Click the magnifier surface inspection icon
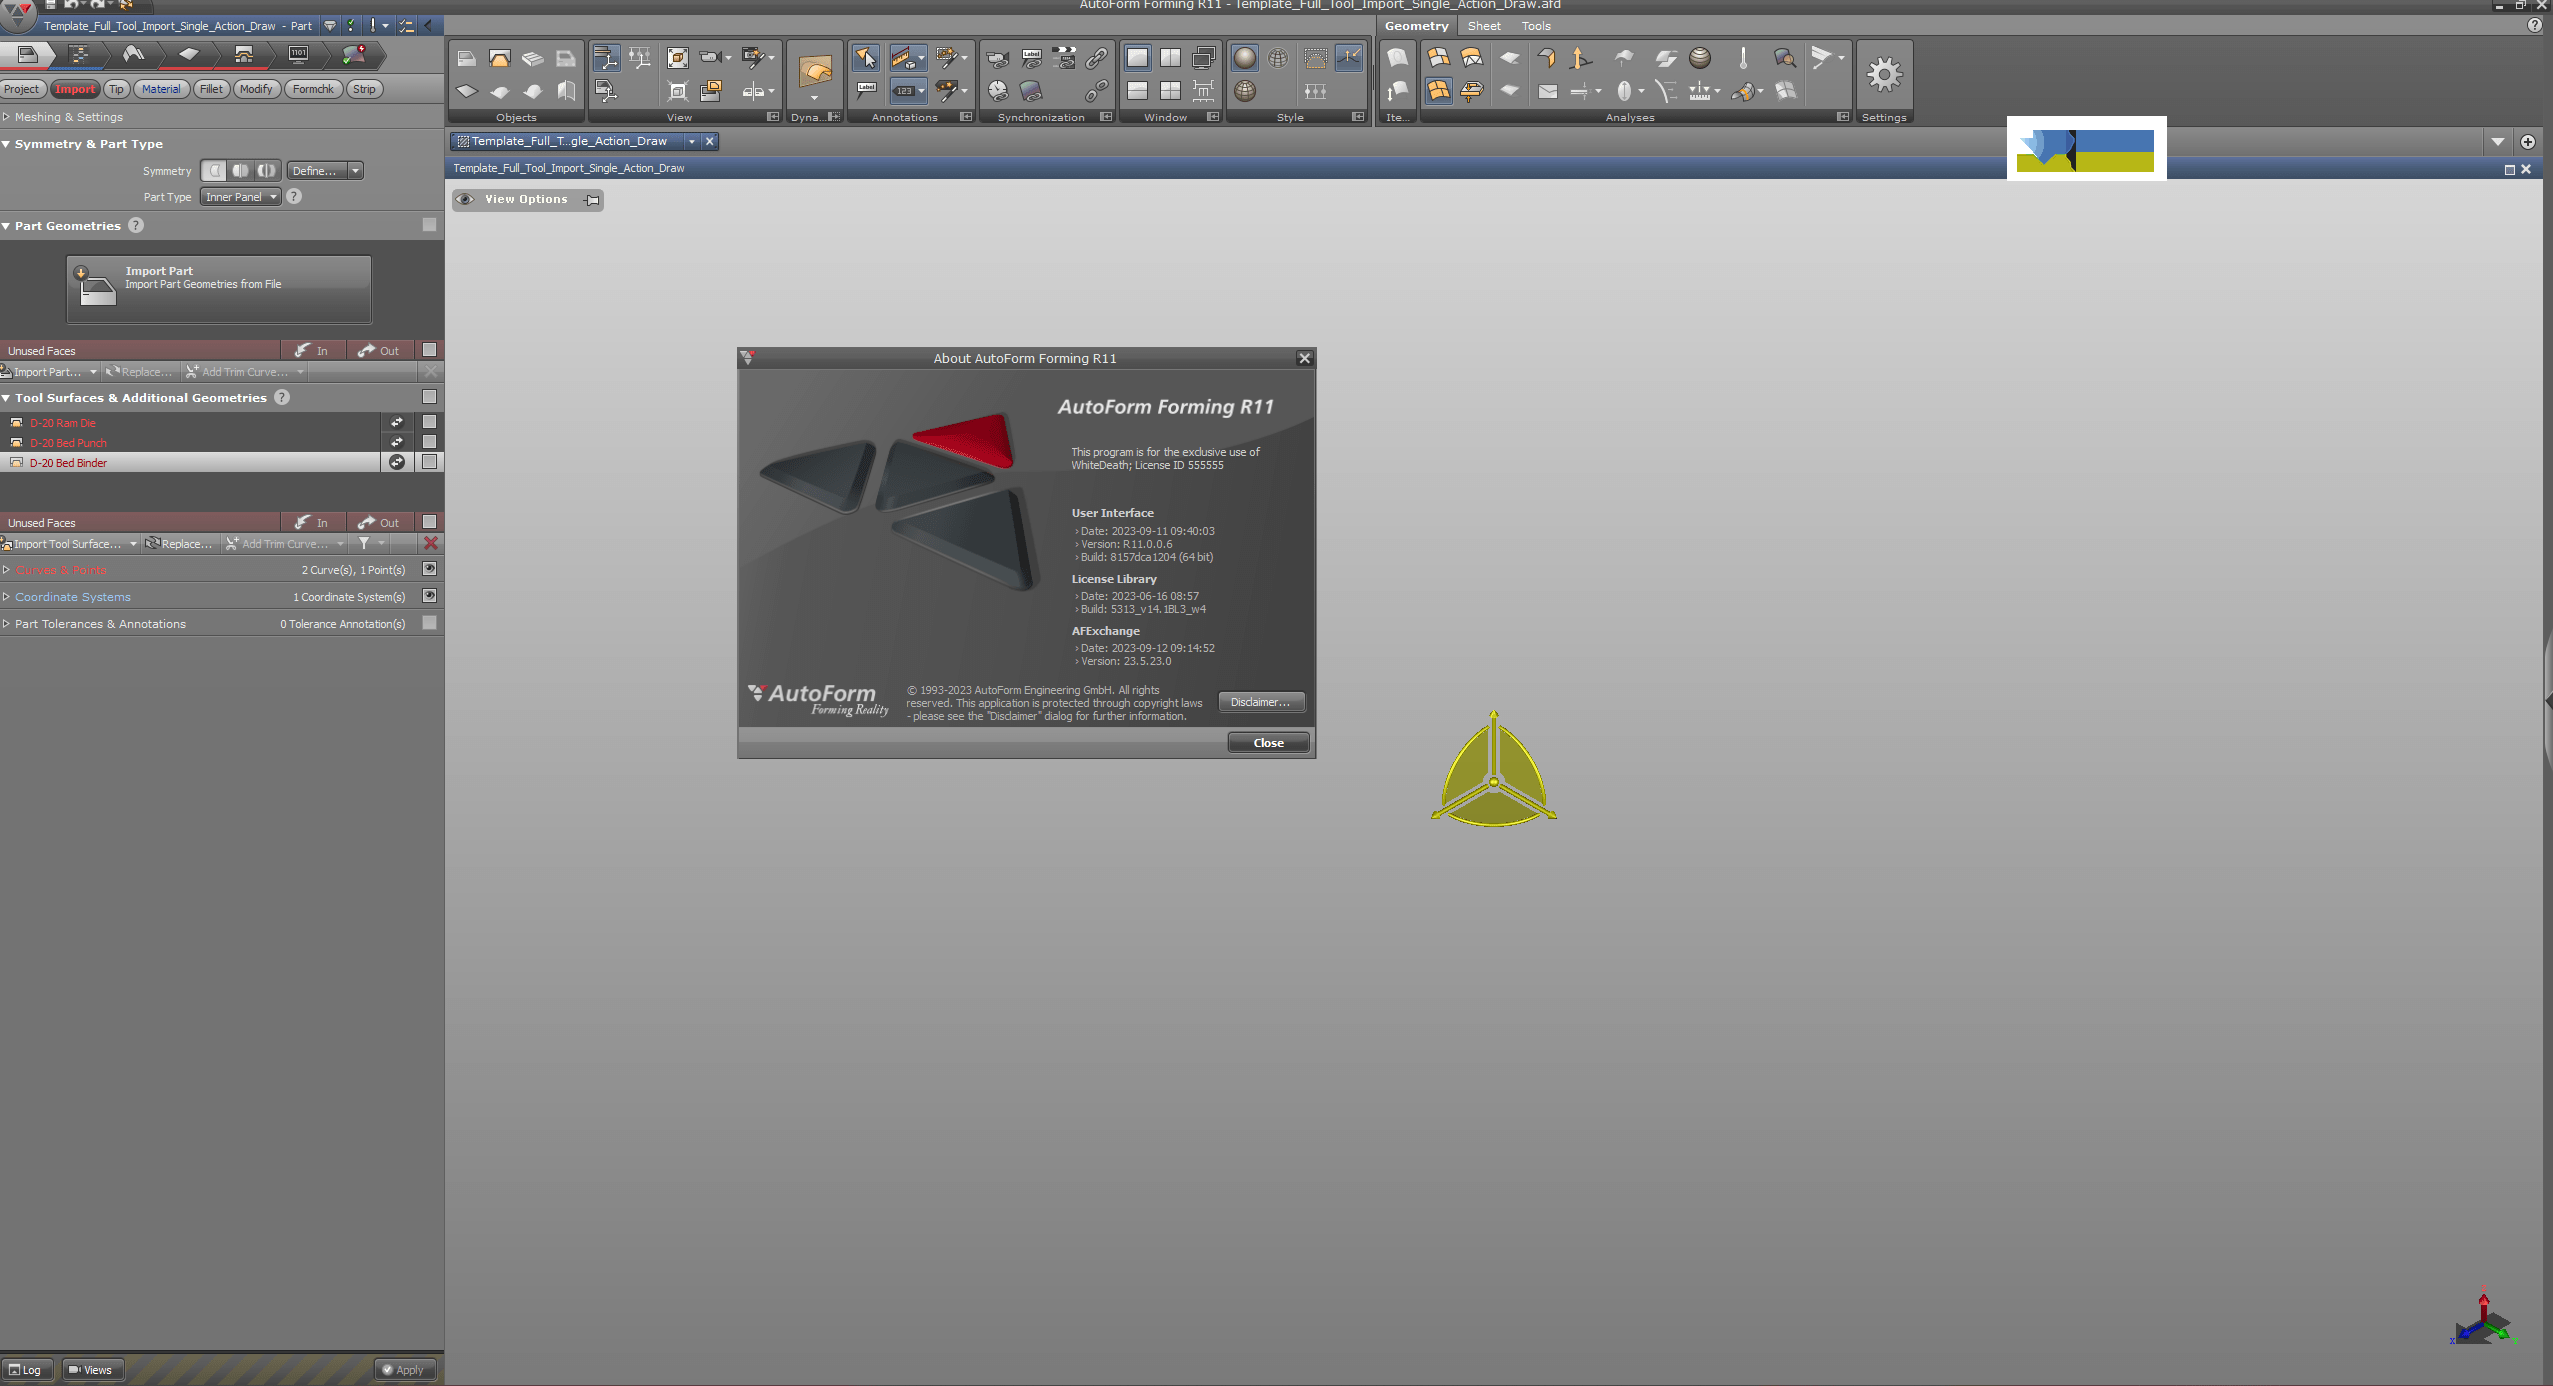This screenshot has height=1386, width=2553. 1785,58
